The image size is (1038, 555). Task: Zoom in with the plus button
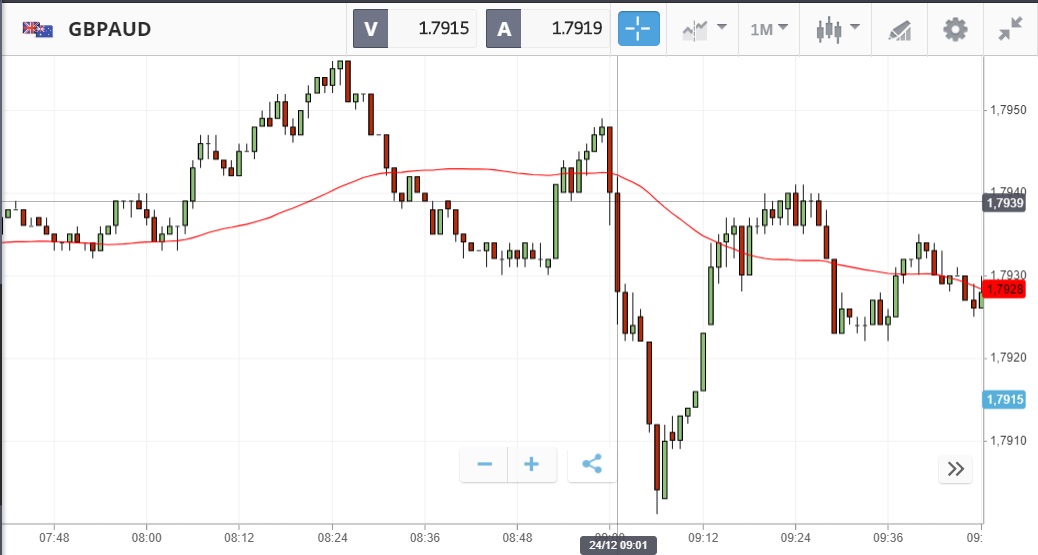pos(532,465)
